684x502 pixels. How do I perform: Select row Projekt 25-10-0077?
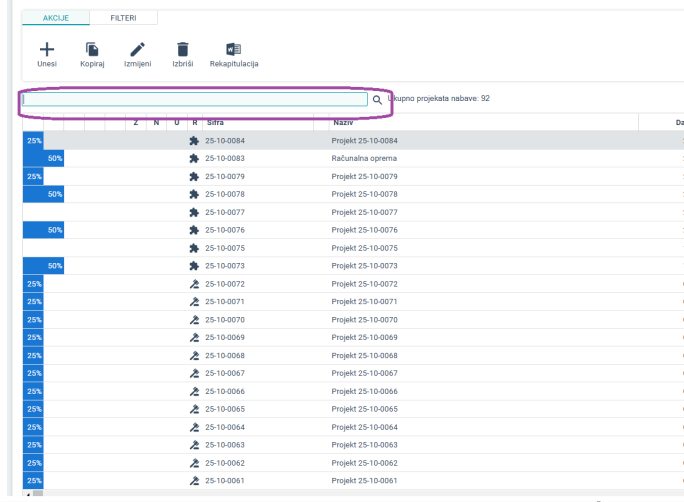364,212
